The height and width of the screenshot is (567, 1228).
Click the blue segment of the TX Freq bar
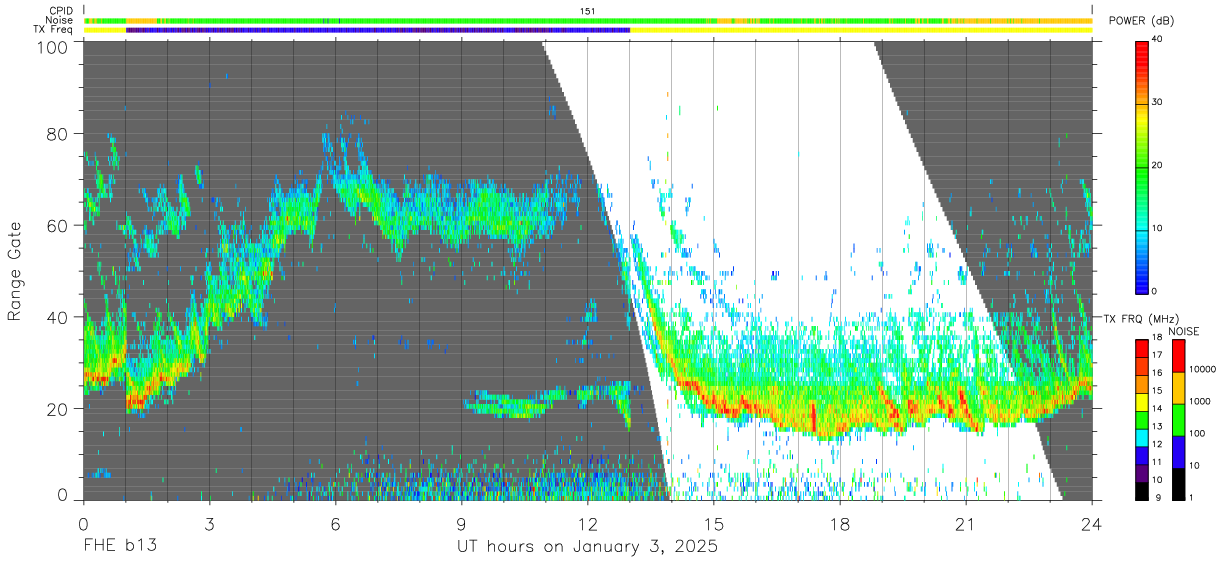click(x=378, y=30)
